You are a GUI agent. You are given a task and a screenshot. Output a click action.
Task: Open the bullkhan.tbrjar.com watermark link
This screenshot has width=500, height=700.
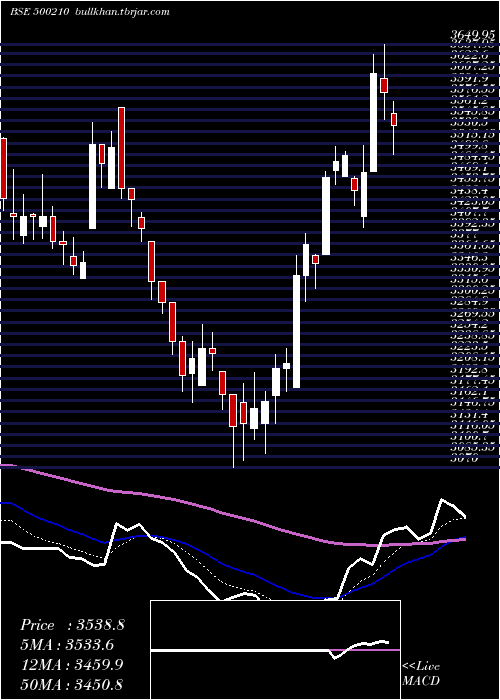121,12
